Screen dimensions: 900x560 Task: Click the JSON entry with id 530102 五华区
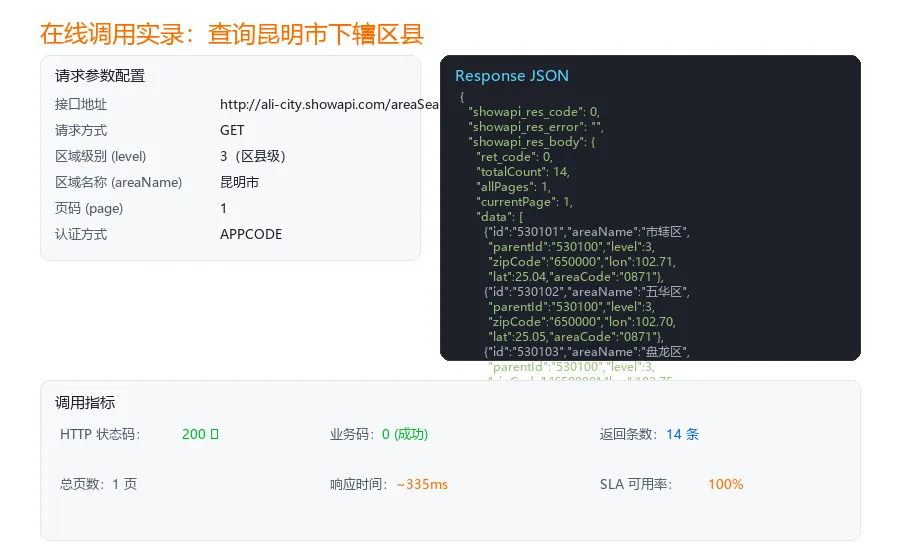(x=587, y=291)
